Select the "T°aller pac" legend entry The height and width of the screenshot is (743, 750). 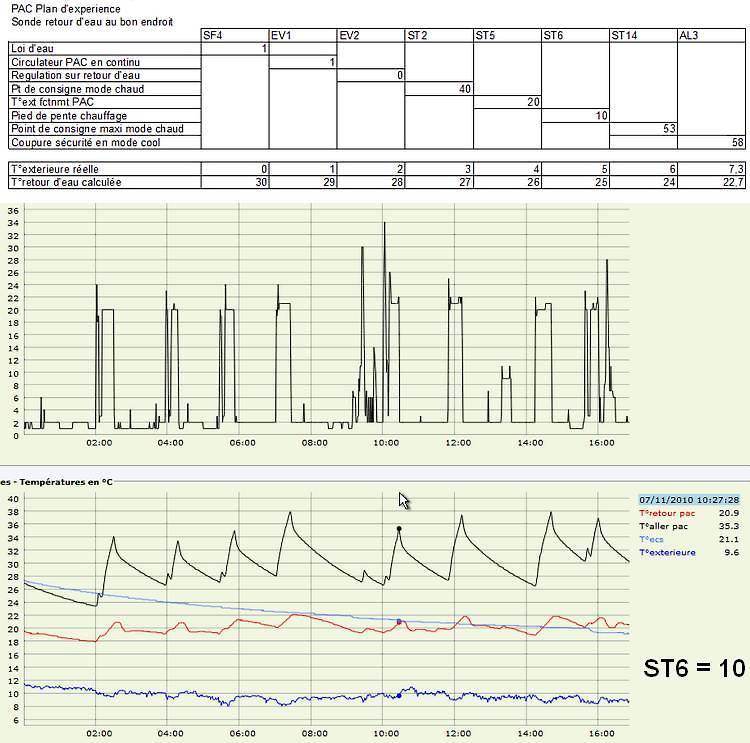(663, 526)
